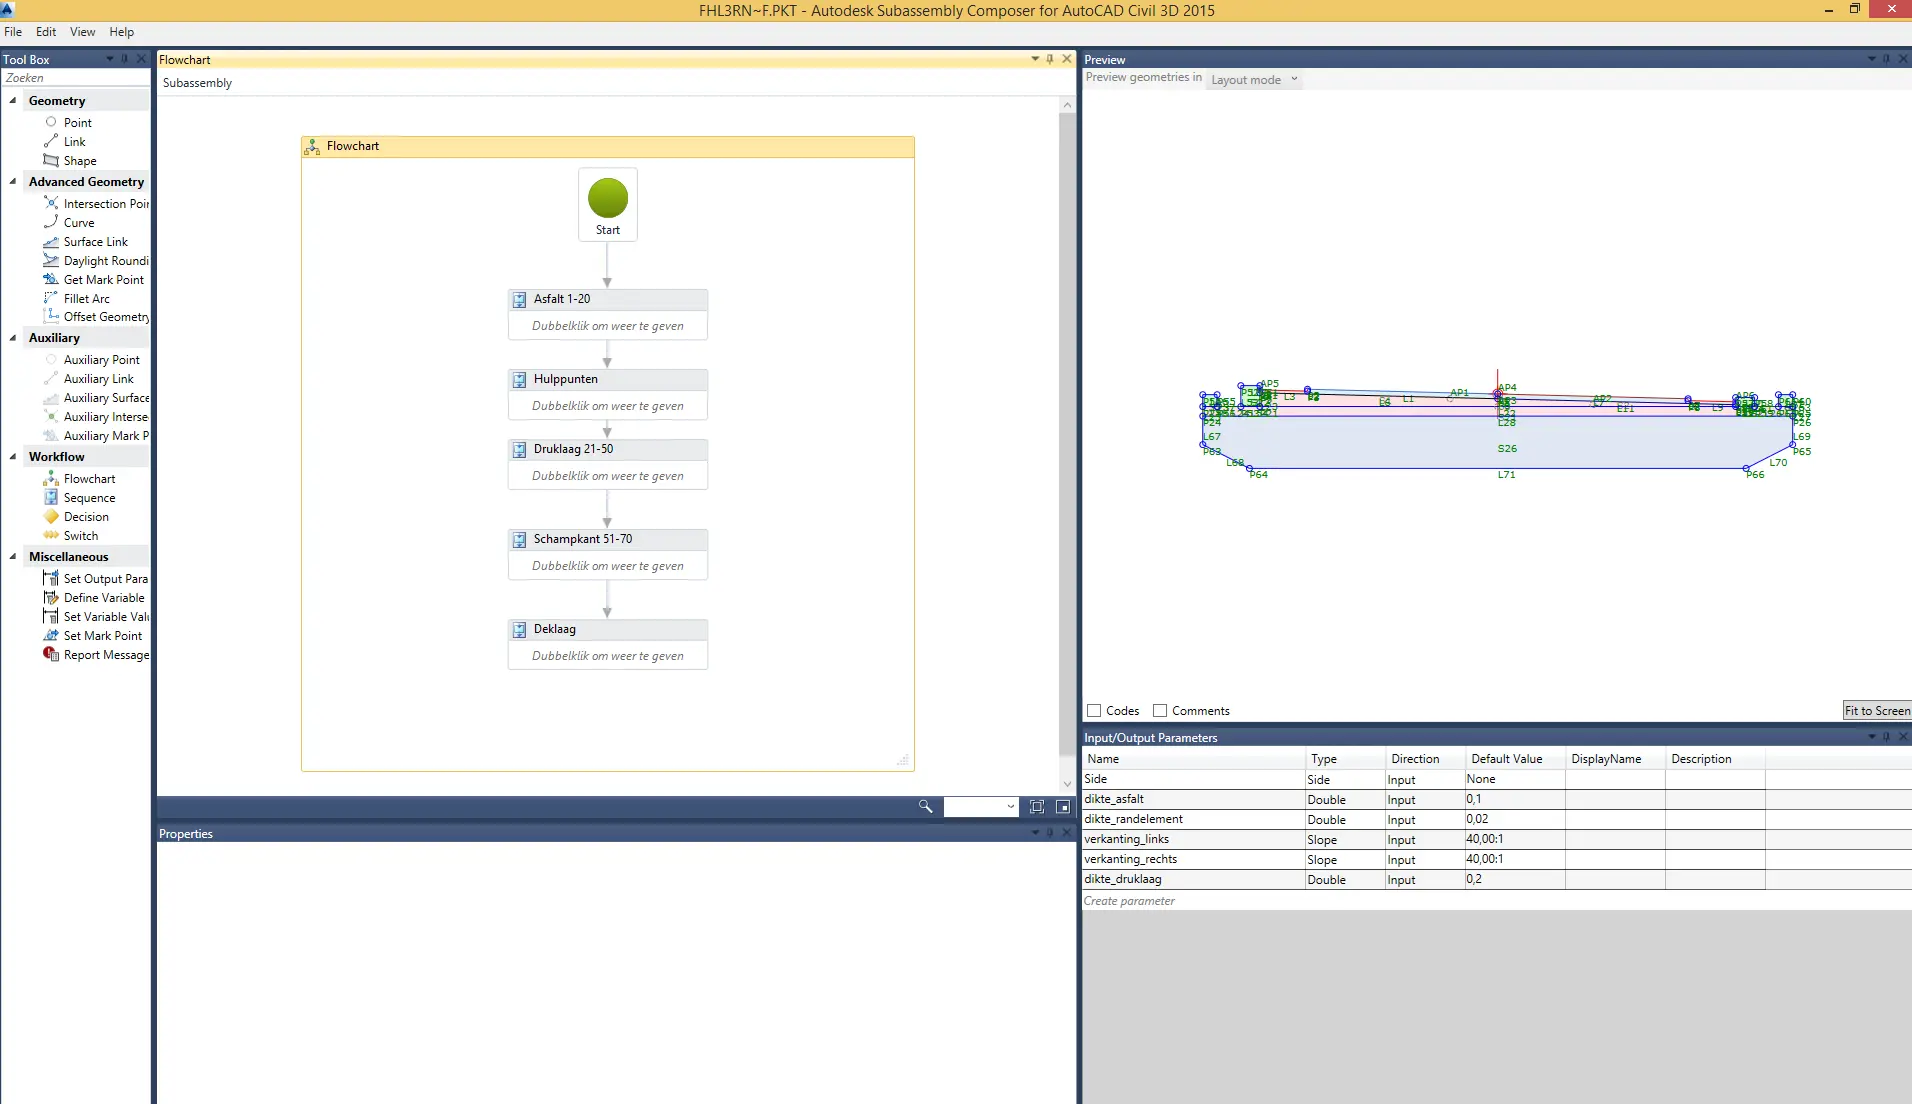Pick the Set Output Parameter icon

click(x=51, y=578)
